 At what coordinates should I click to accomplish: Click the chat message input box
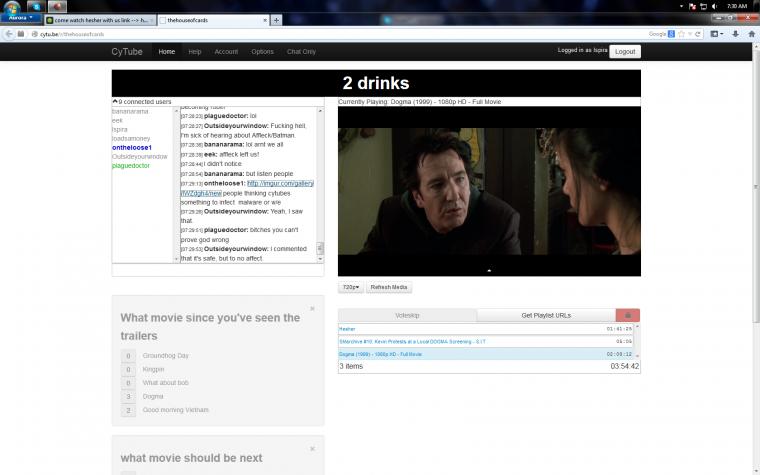(218, 270)
